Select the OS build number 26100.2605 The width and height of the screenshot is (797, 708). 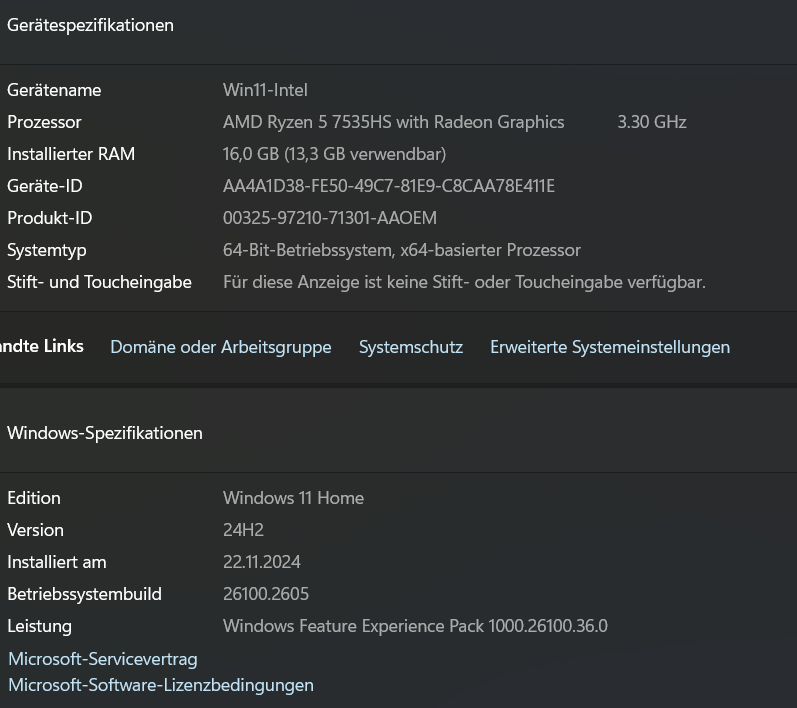click(265, 594)
